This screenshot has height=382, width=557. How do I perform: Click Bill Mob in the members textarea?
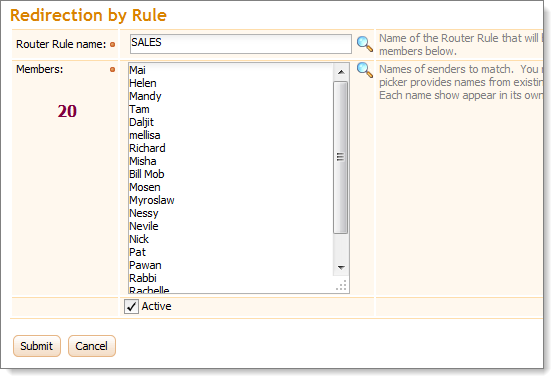pos(147,174)
